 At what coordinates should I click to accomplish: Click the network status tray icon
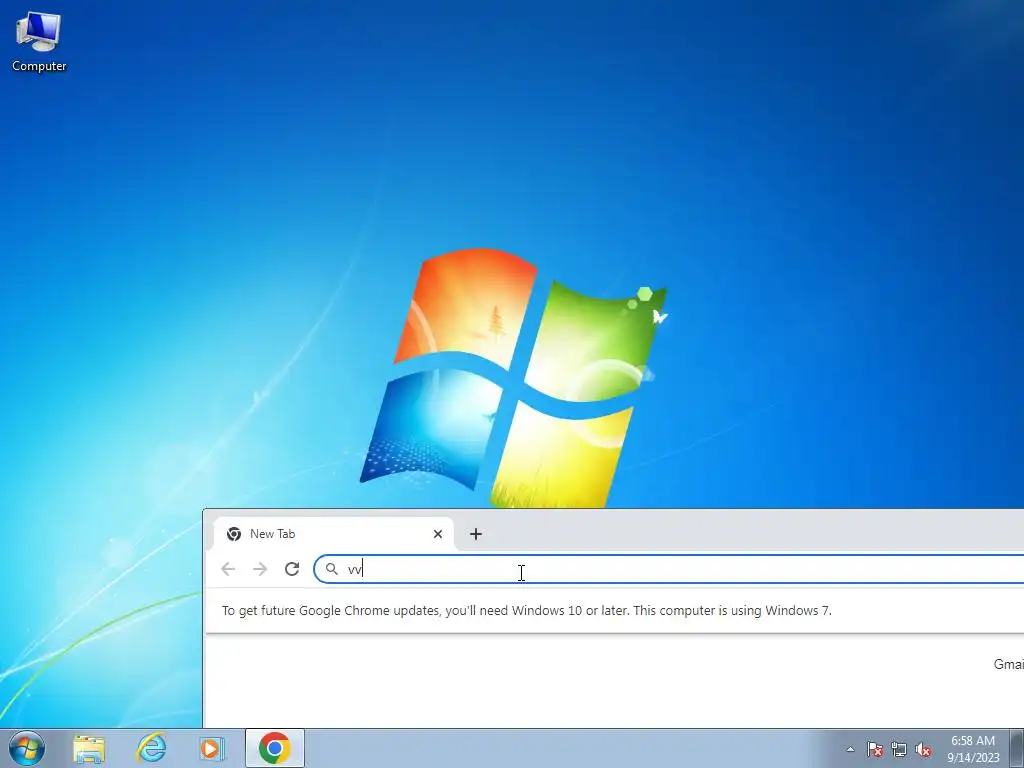[x=899, y=749]
